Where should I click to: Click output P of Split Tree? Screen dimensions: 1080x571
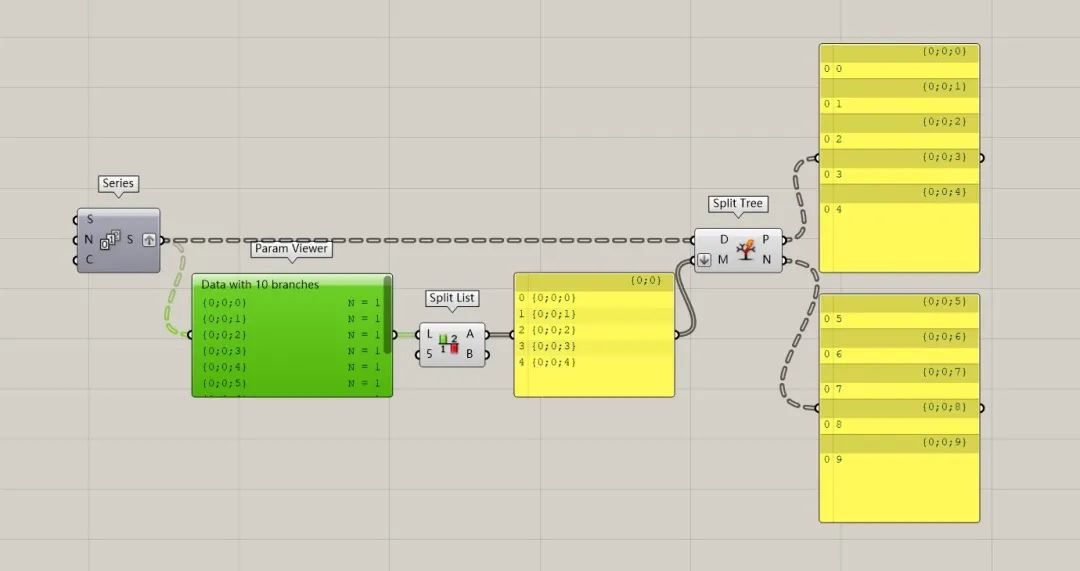(x=766, y=240)
